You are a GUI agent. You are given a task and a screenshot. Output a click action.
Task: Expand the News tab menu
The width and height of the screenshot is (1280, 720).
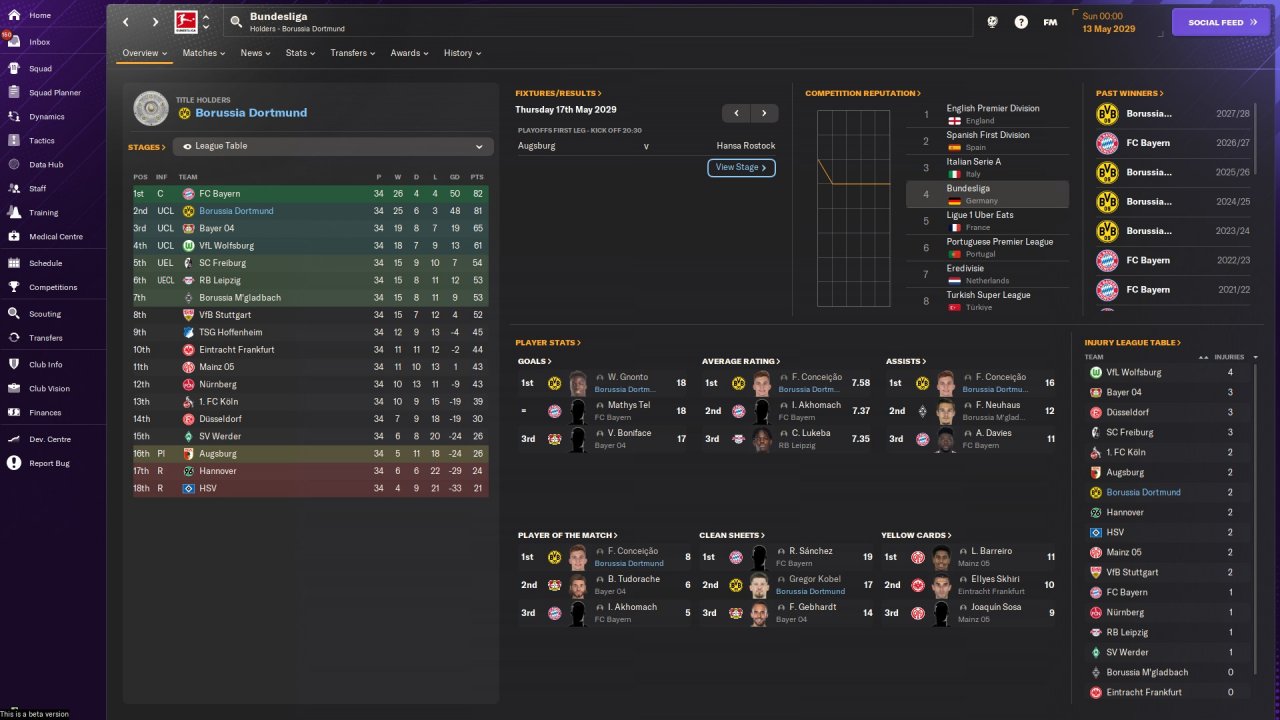255,53
